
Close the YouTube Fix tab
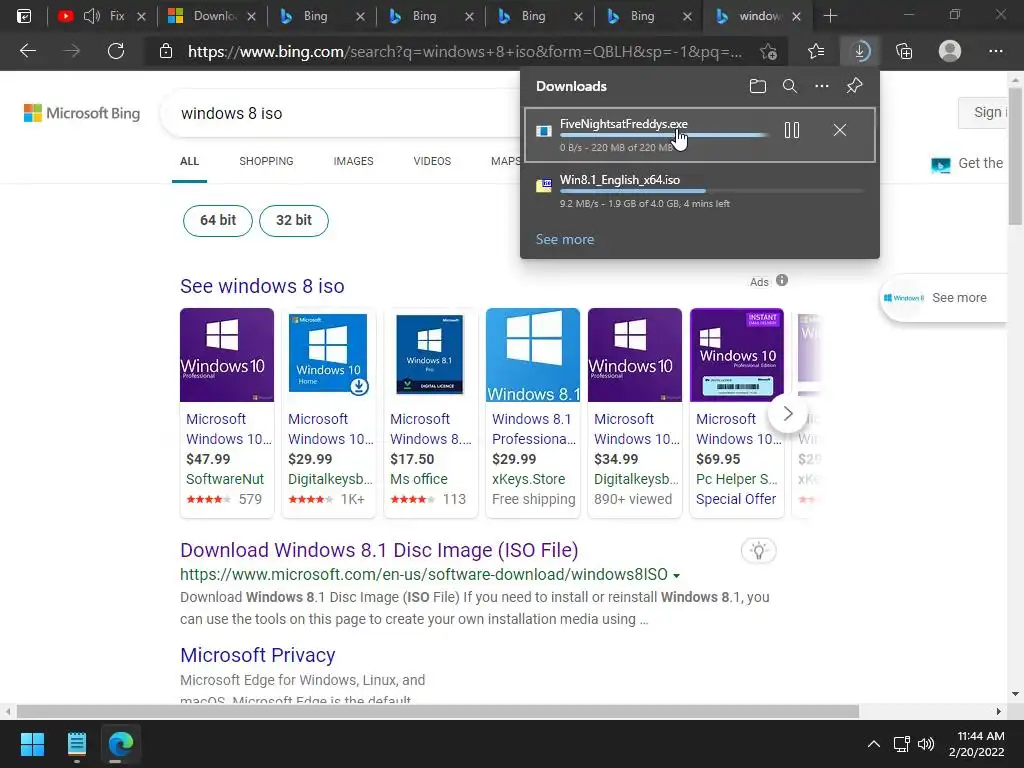tap(141, 17)
